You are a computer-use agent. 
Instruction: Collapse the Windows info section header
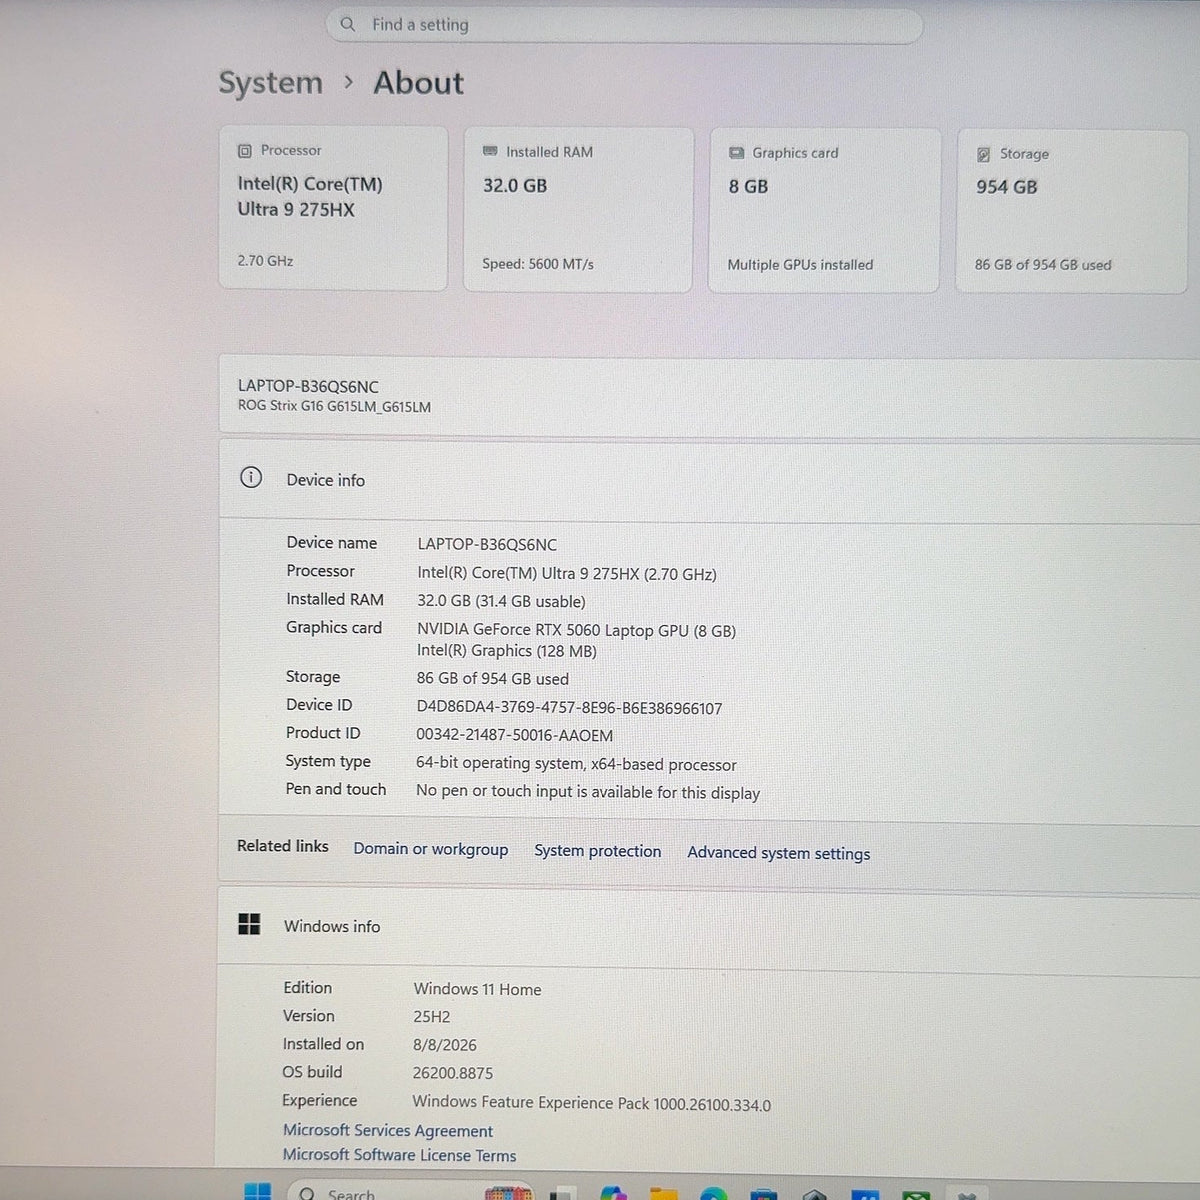point(709,926)
